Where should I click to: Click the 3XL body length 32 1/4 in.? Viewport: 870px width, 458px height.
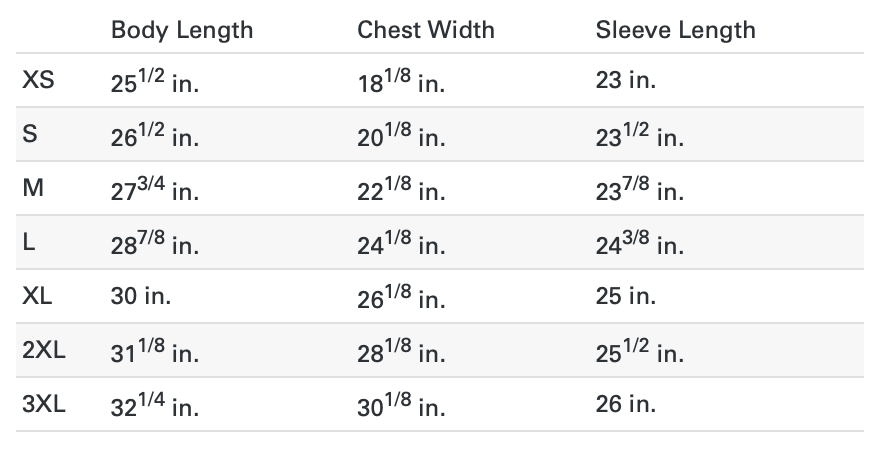point(154,405)
